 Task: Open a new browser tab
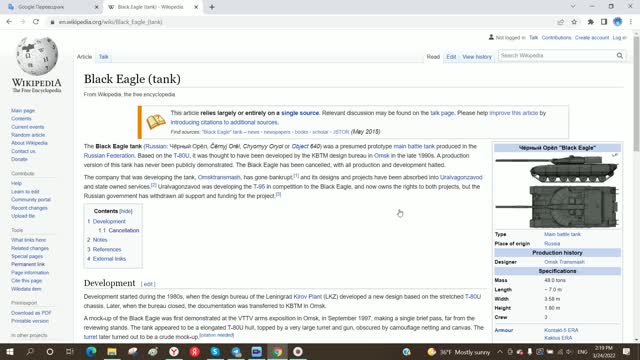point(212,7)
